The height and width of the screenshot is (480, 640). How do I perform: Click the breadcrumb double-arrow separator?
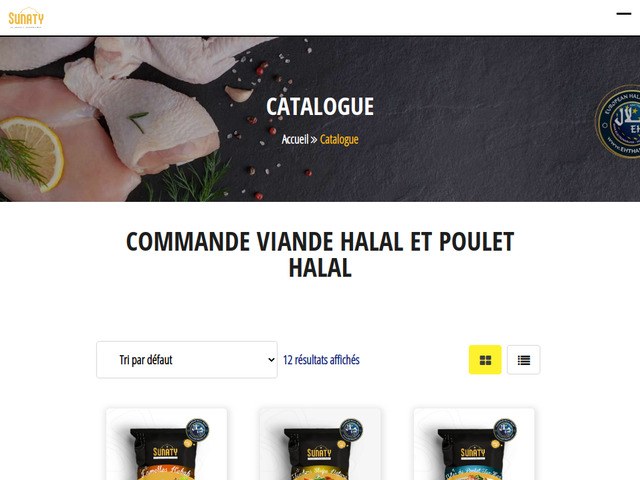[314, 140]
